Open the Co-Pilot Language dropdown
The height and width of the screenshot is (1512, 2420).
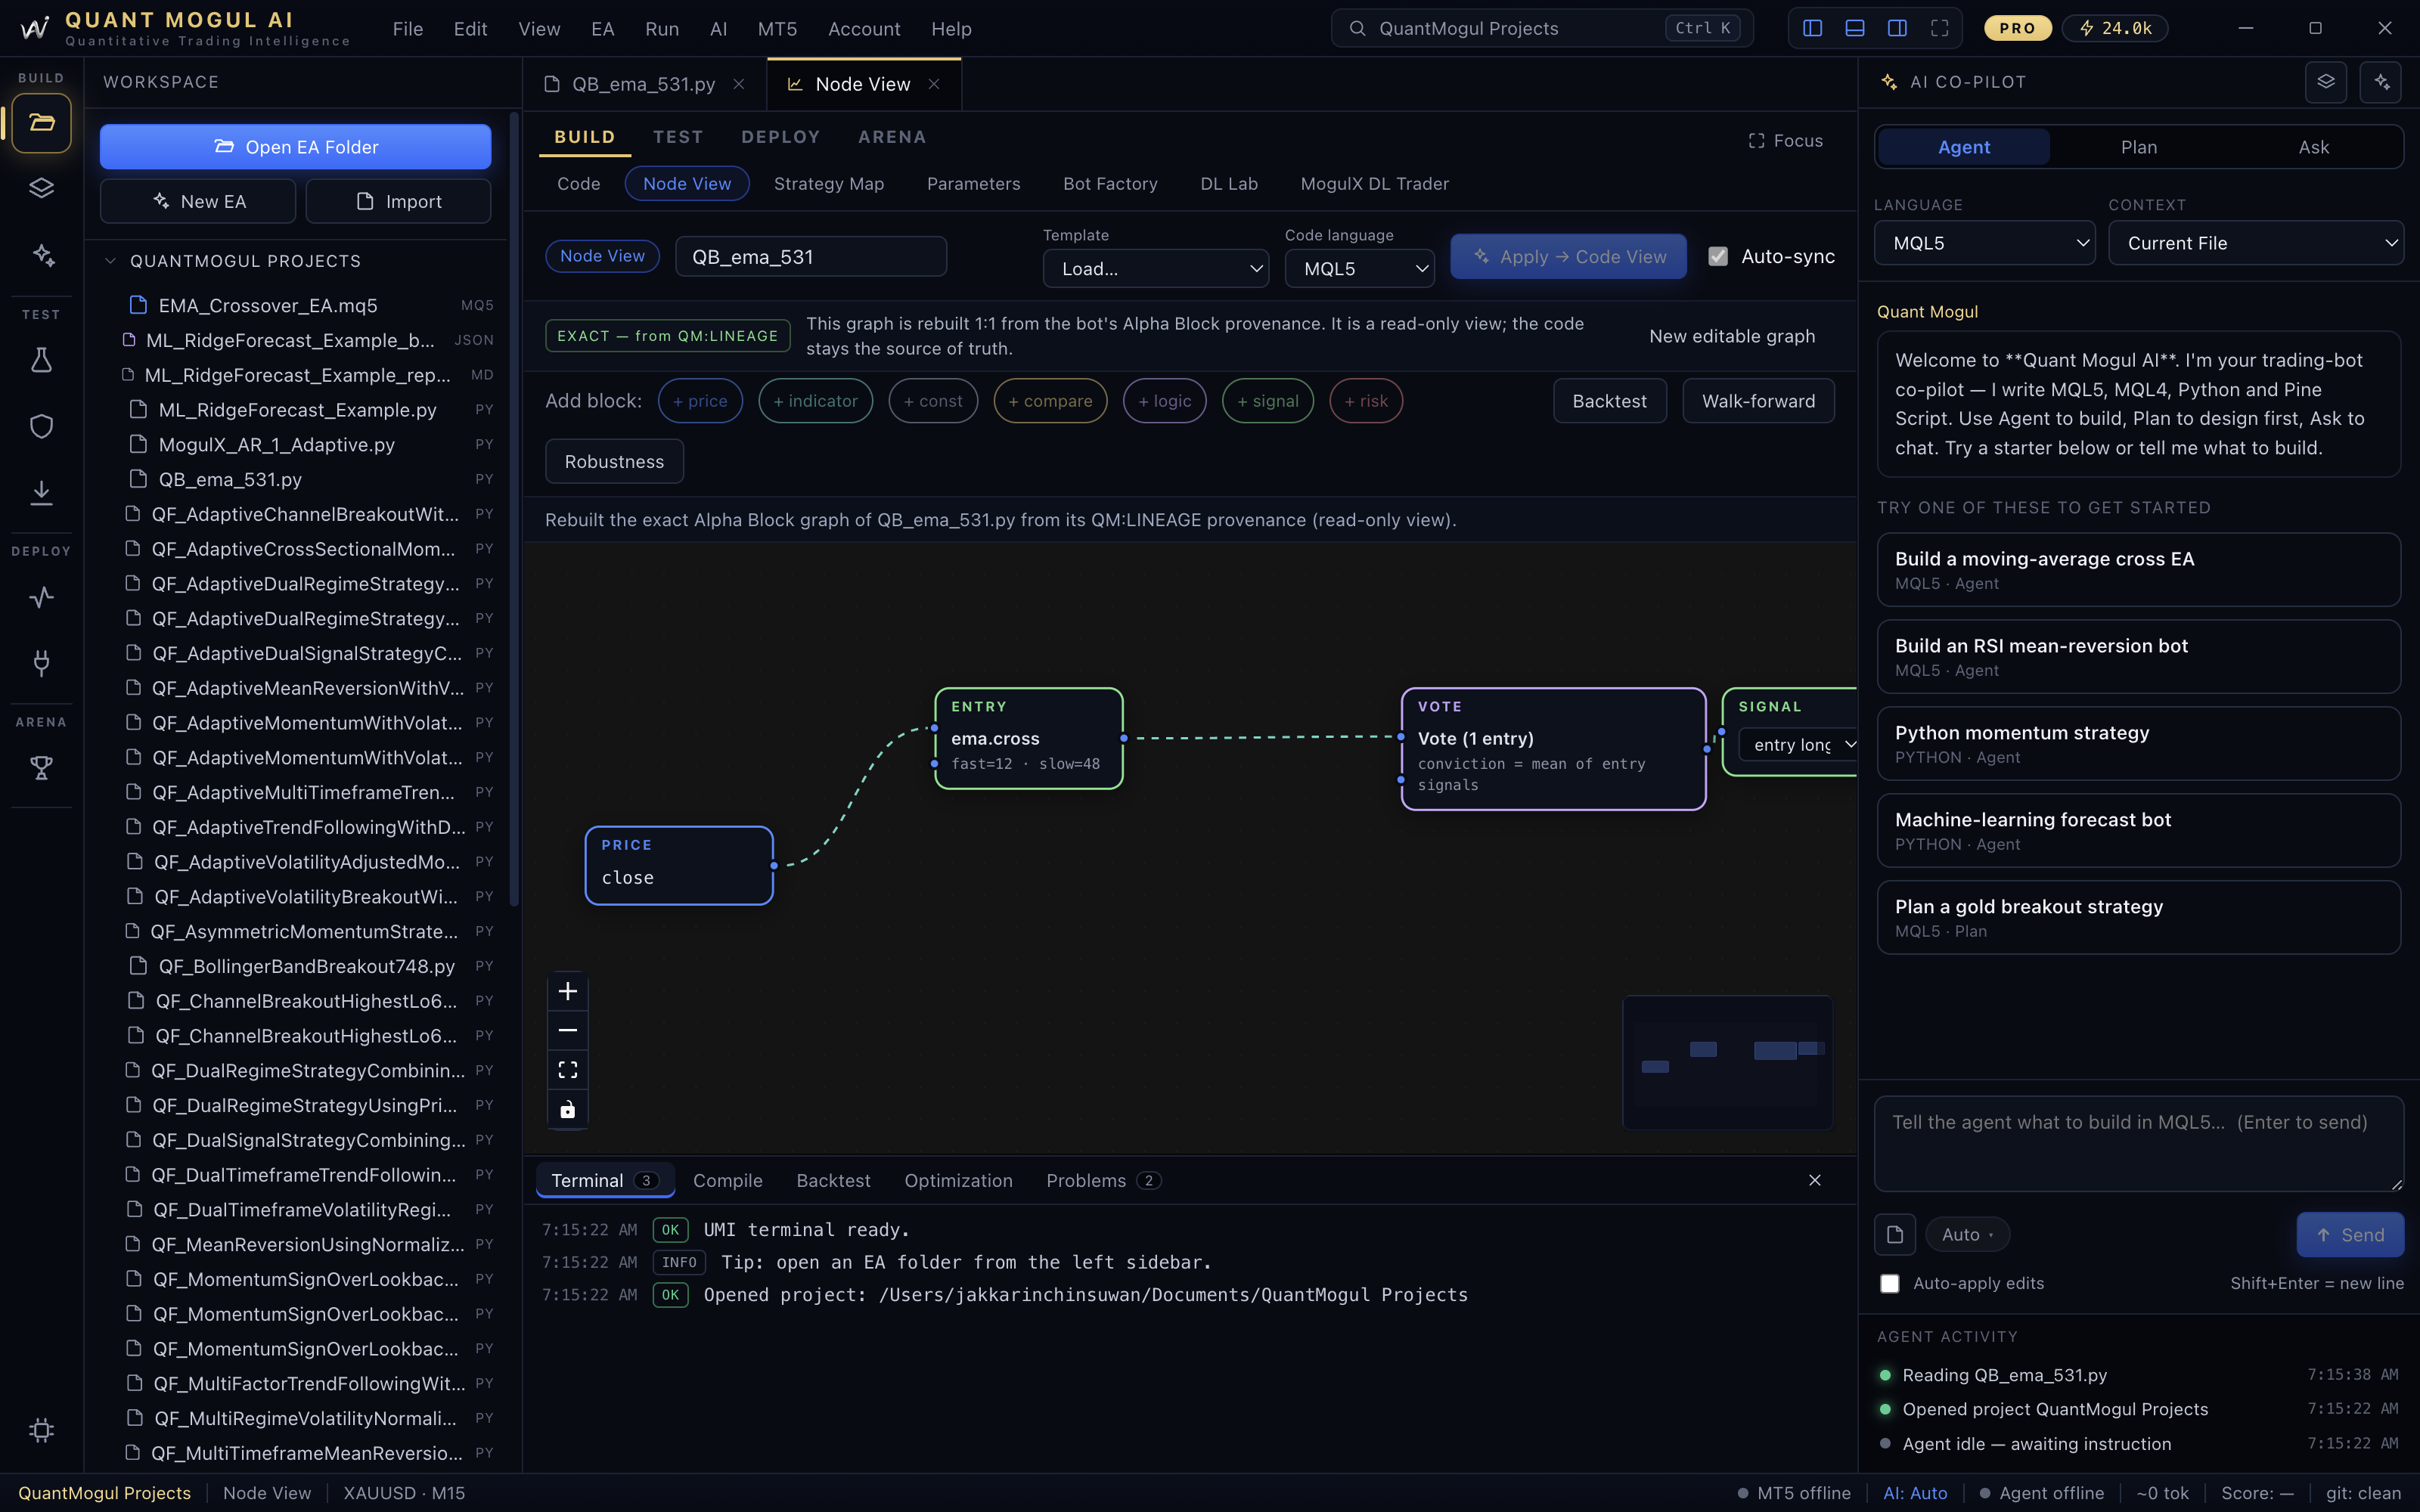pyautogui.click(x=1985, y=243)
